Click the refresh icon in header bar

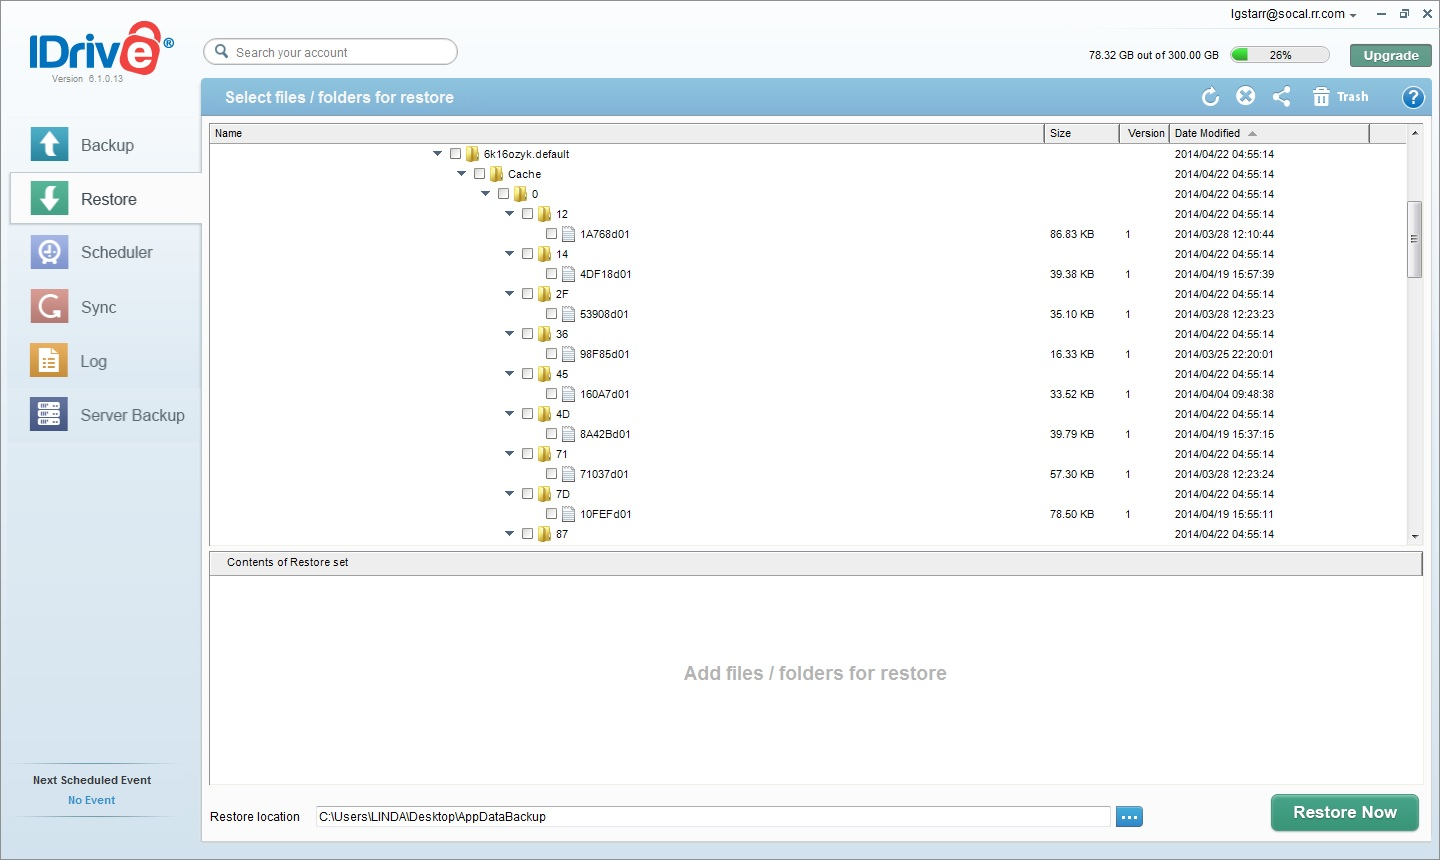1210,97
